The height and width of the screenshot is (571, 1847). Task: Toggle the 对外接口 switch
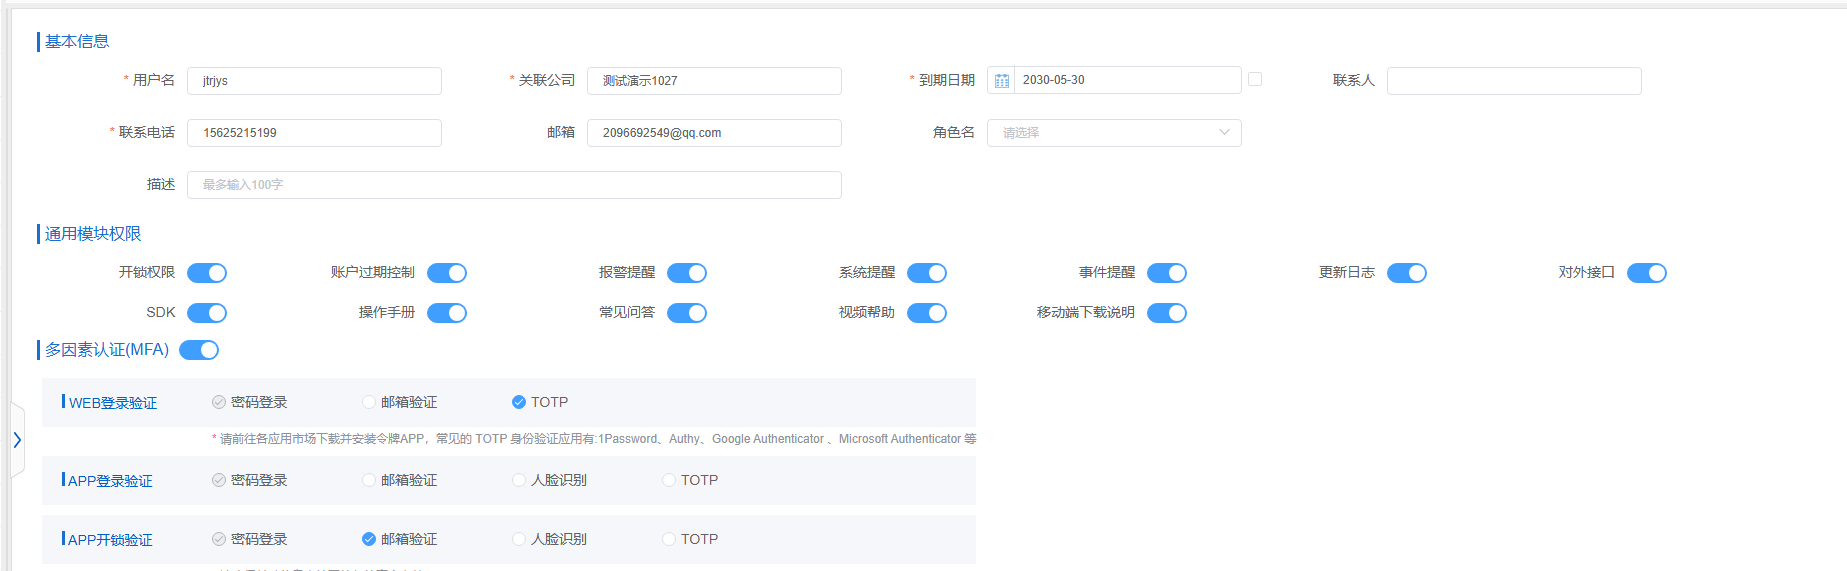pos(1646,273)
